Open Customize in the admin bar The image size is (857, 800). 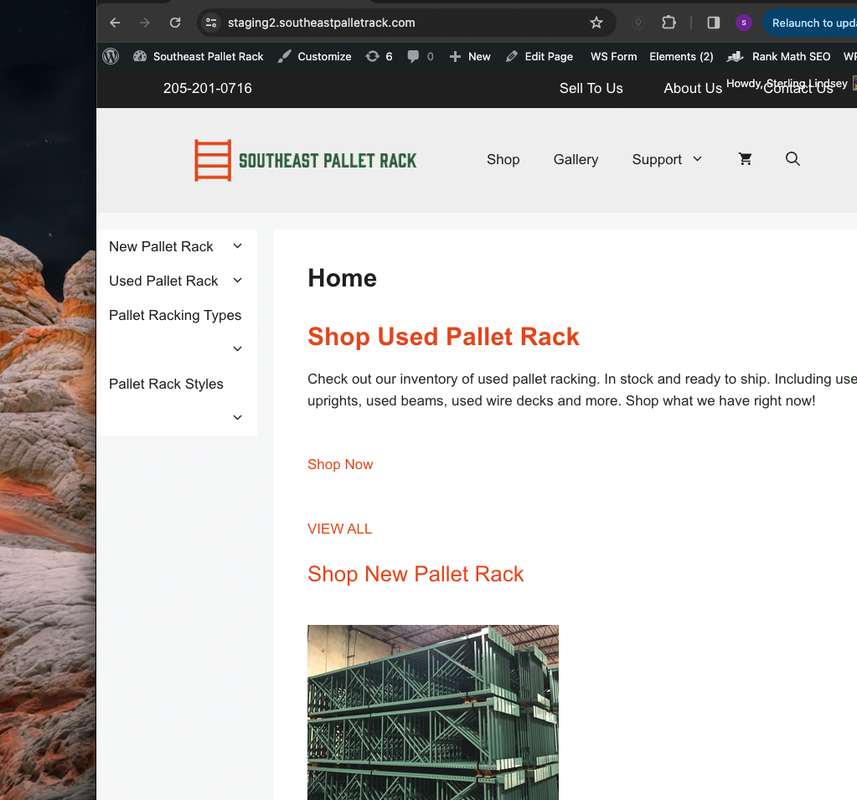pyautogui.click(x=314, y=56)
